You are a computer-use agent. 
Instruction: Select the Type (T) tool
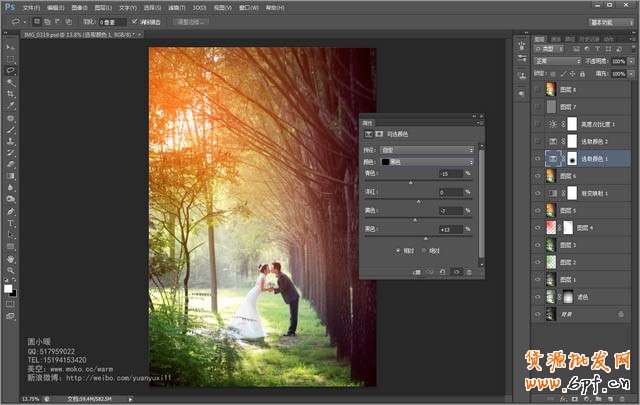[x=10, y=223]
